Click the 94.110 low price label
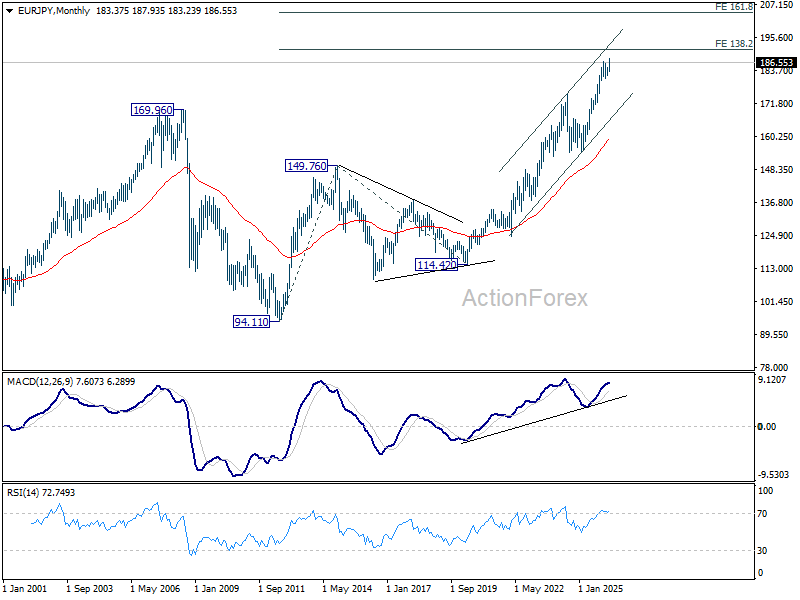 click(251, 322)
